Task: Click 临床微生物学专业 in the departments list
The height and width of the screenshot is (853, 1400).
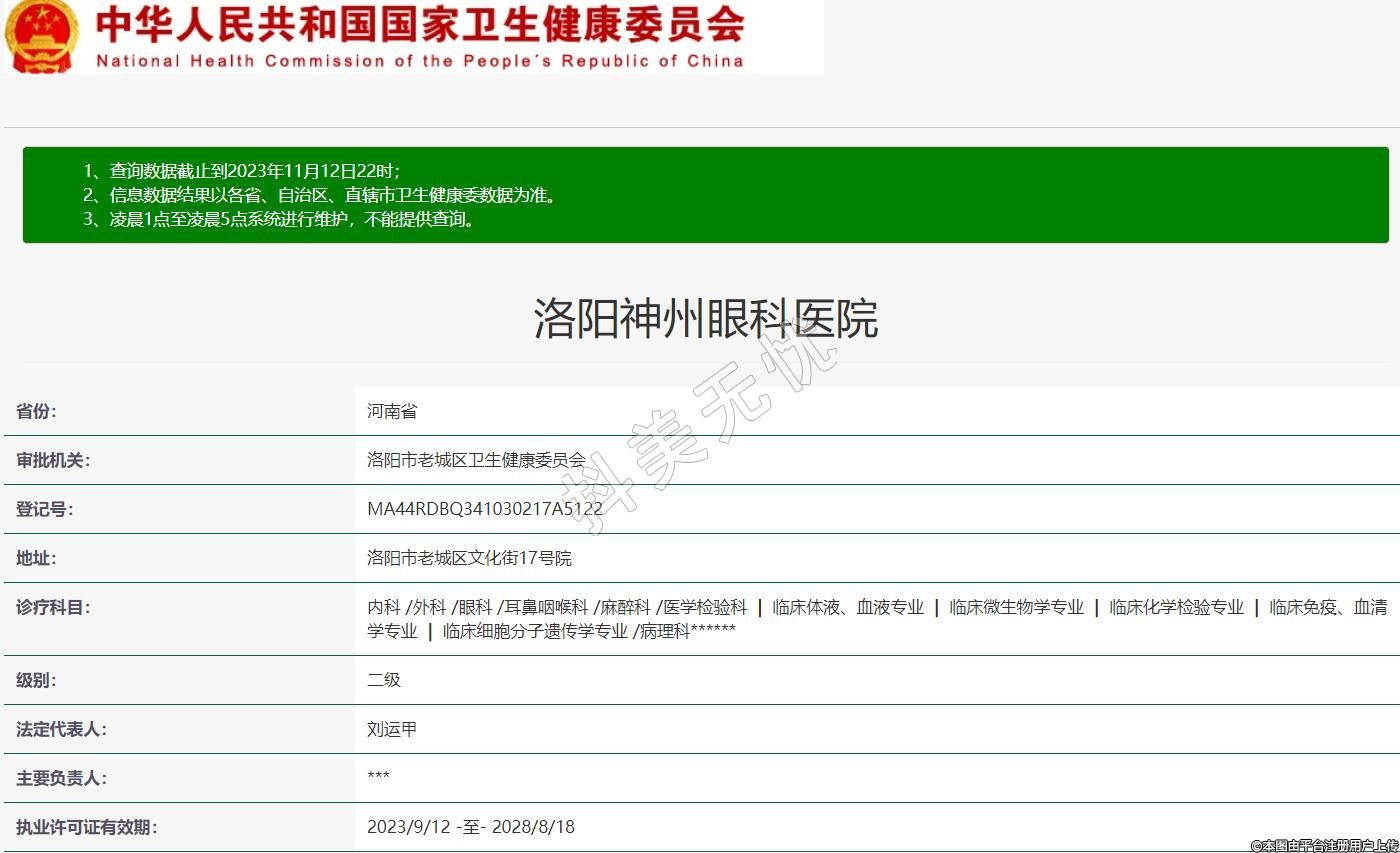Action: pos(1016,607)
